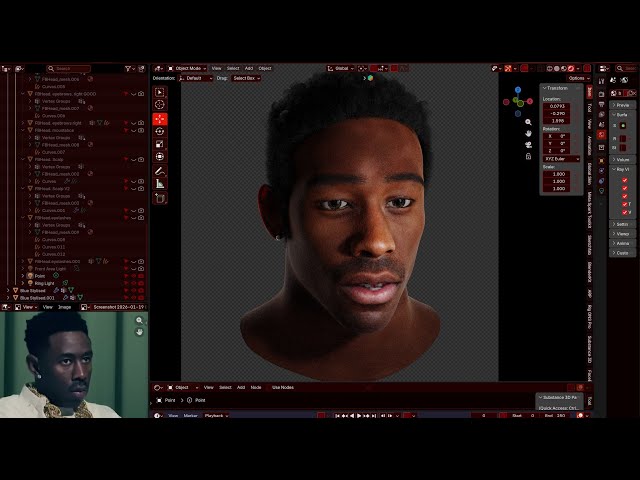
Task: Activate the Scale tool
Action: coord(160,144)
